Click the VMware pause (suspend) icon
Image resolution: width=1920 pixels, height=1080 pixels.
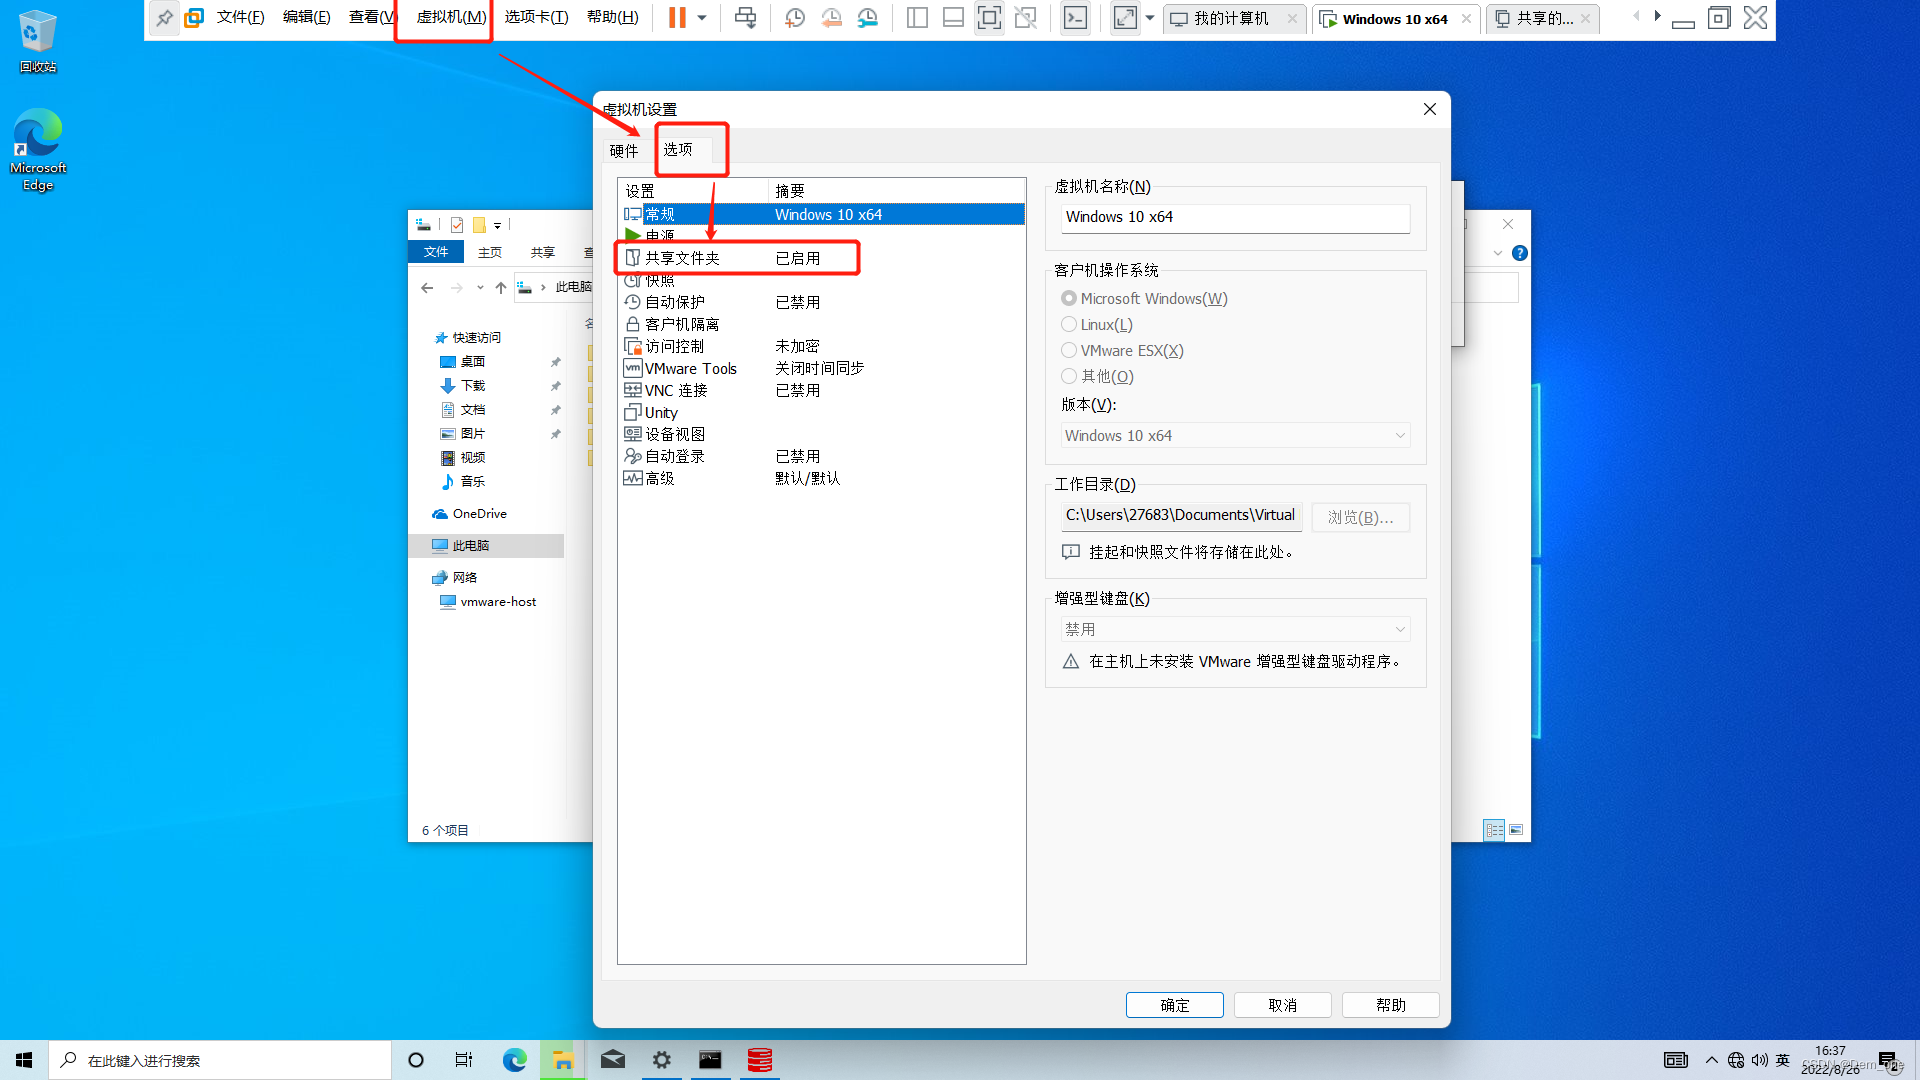pyautogui.click(x=677, y=18)
